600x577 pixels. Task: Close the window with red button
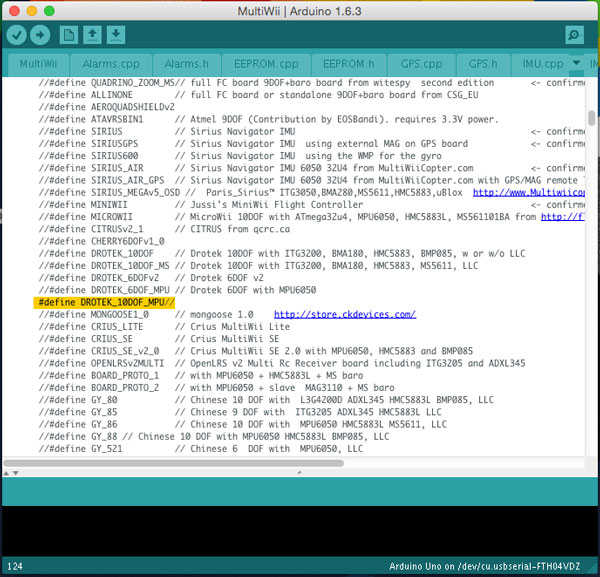15,11
